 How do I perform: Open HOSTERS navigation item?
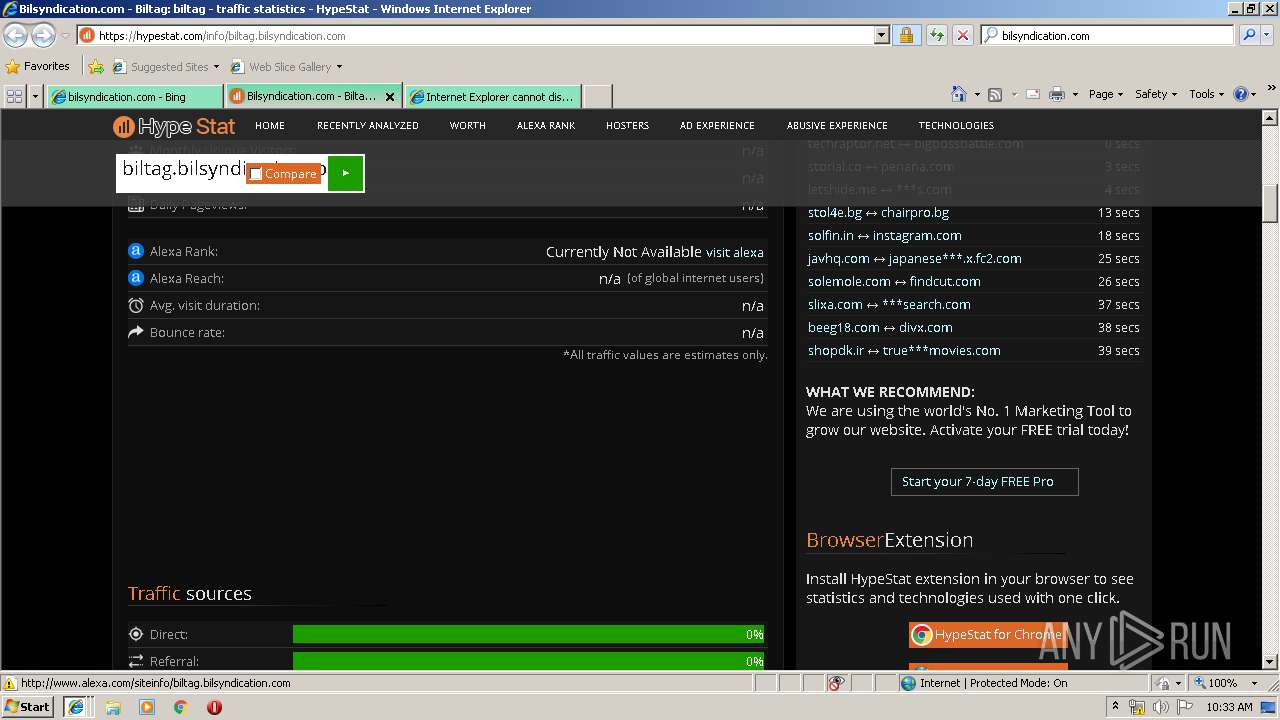coord(627,126)
